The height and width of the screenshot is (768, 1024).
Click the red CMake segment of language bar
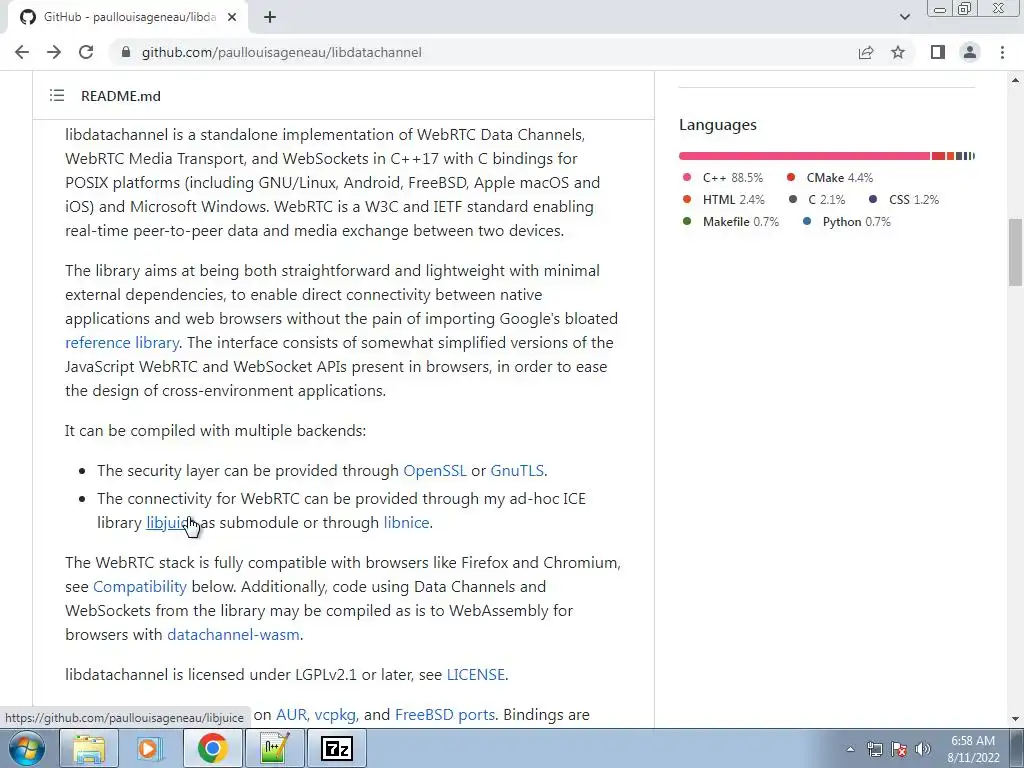(938, 156)
